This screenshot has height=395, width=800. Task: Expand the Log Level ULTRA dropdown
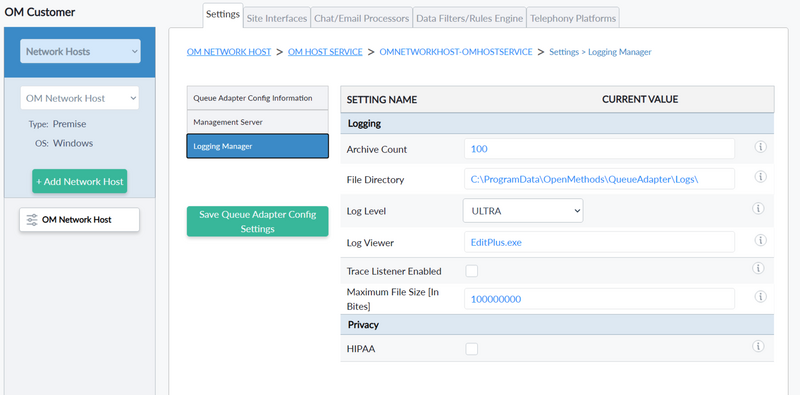523,211
